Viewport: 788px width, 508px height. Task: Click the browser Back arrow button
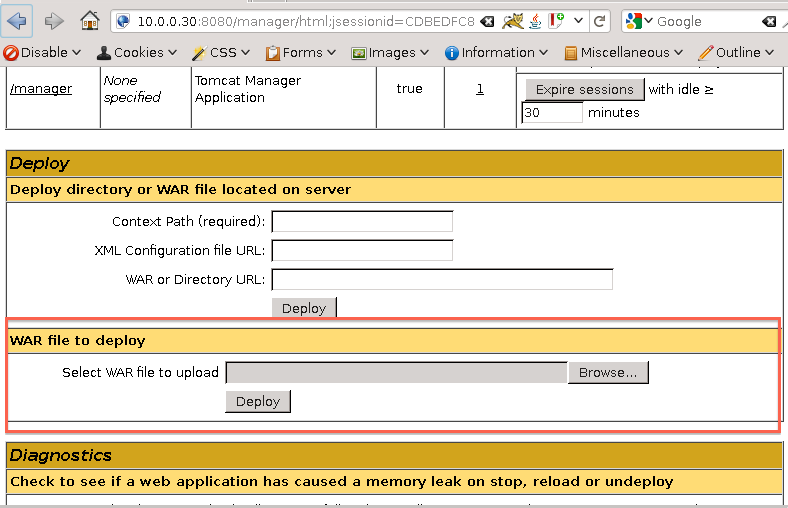[19, 20]
